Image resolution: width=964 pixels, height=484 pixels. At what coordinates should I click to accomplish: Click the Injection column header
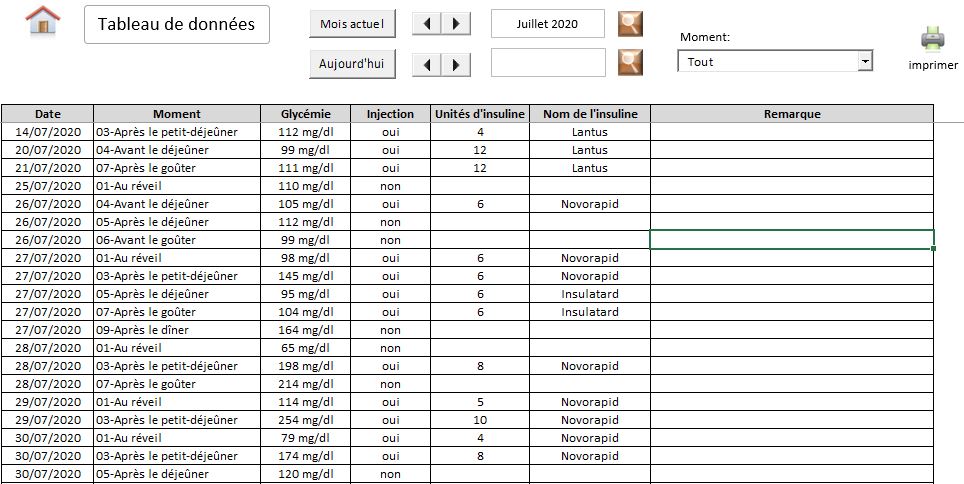390,114
